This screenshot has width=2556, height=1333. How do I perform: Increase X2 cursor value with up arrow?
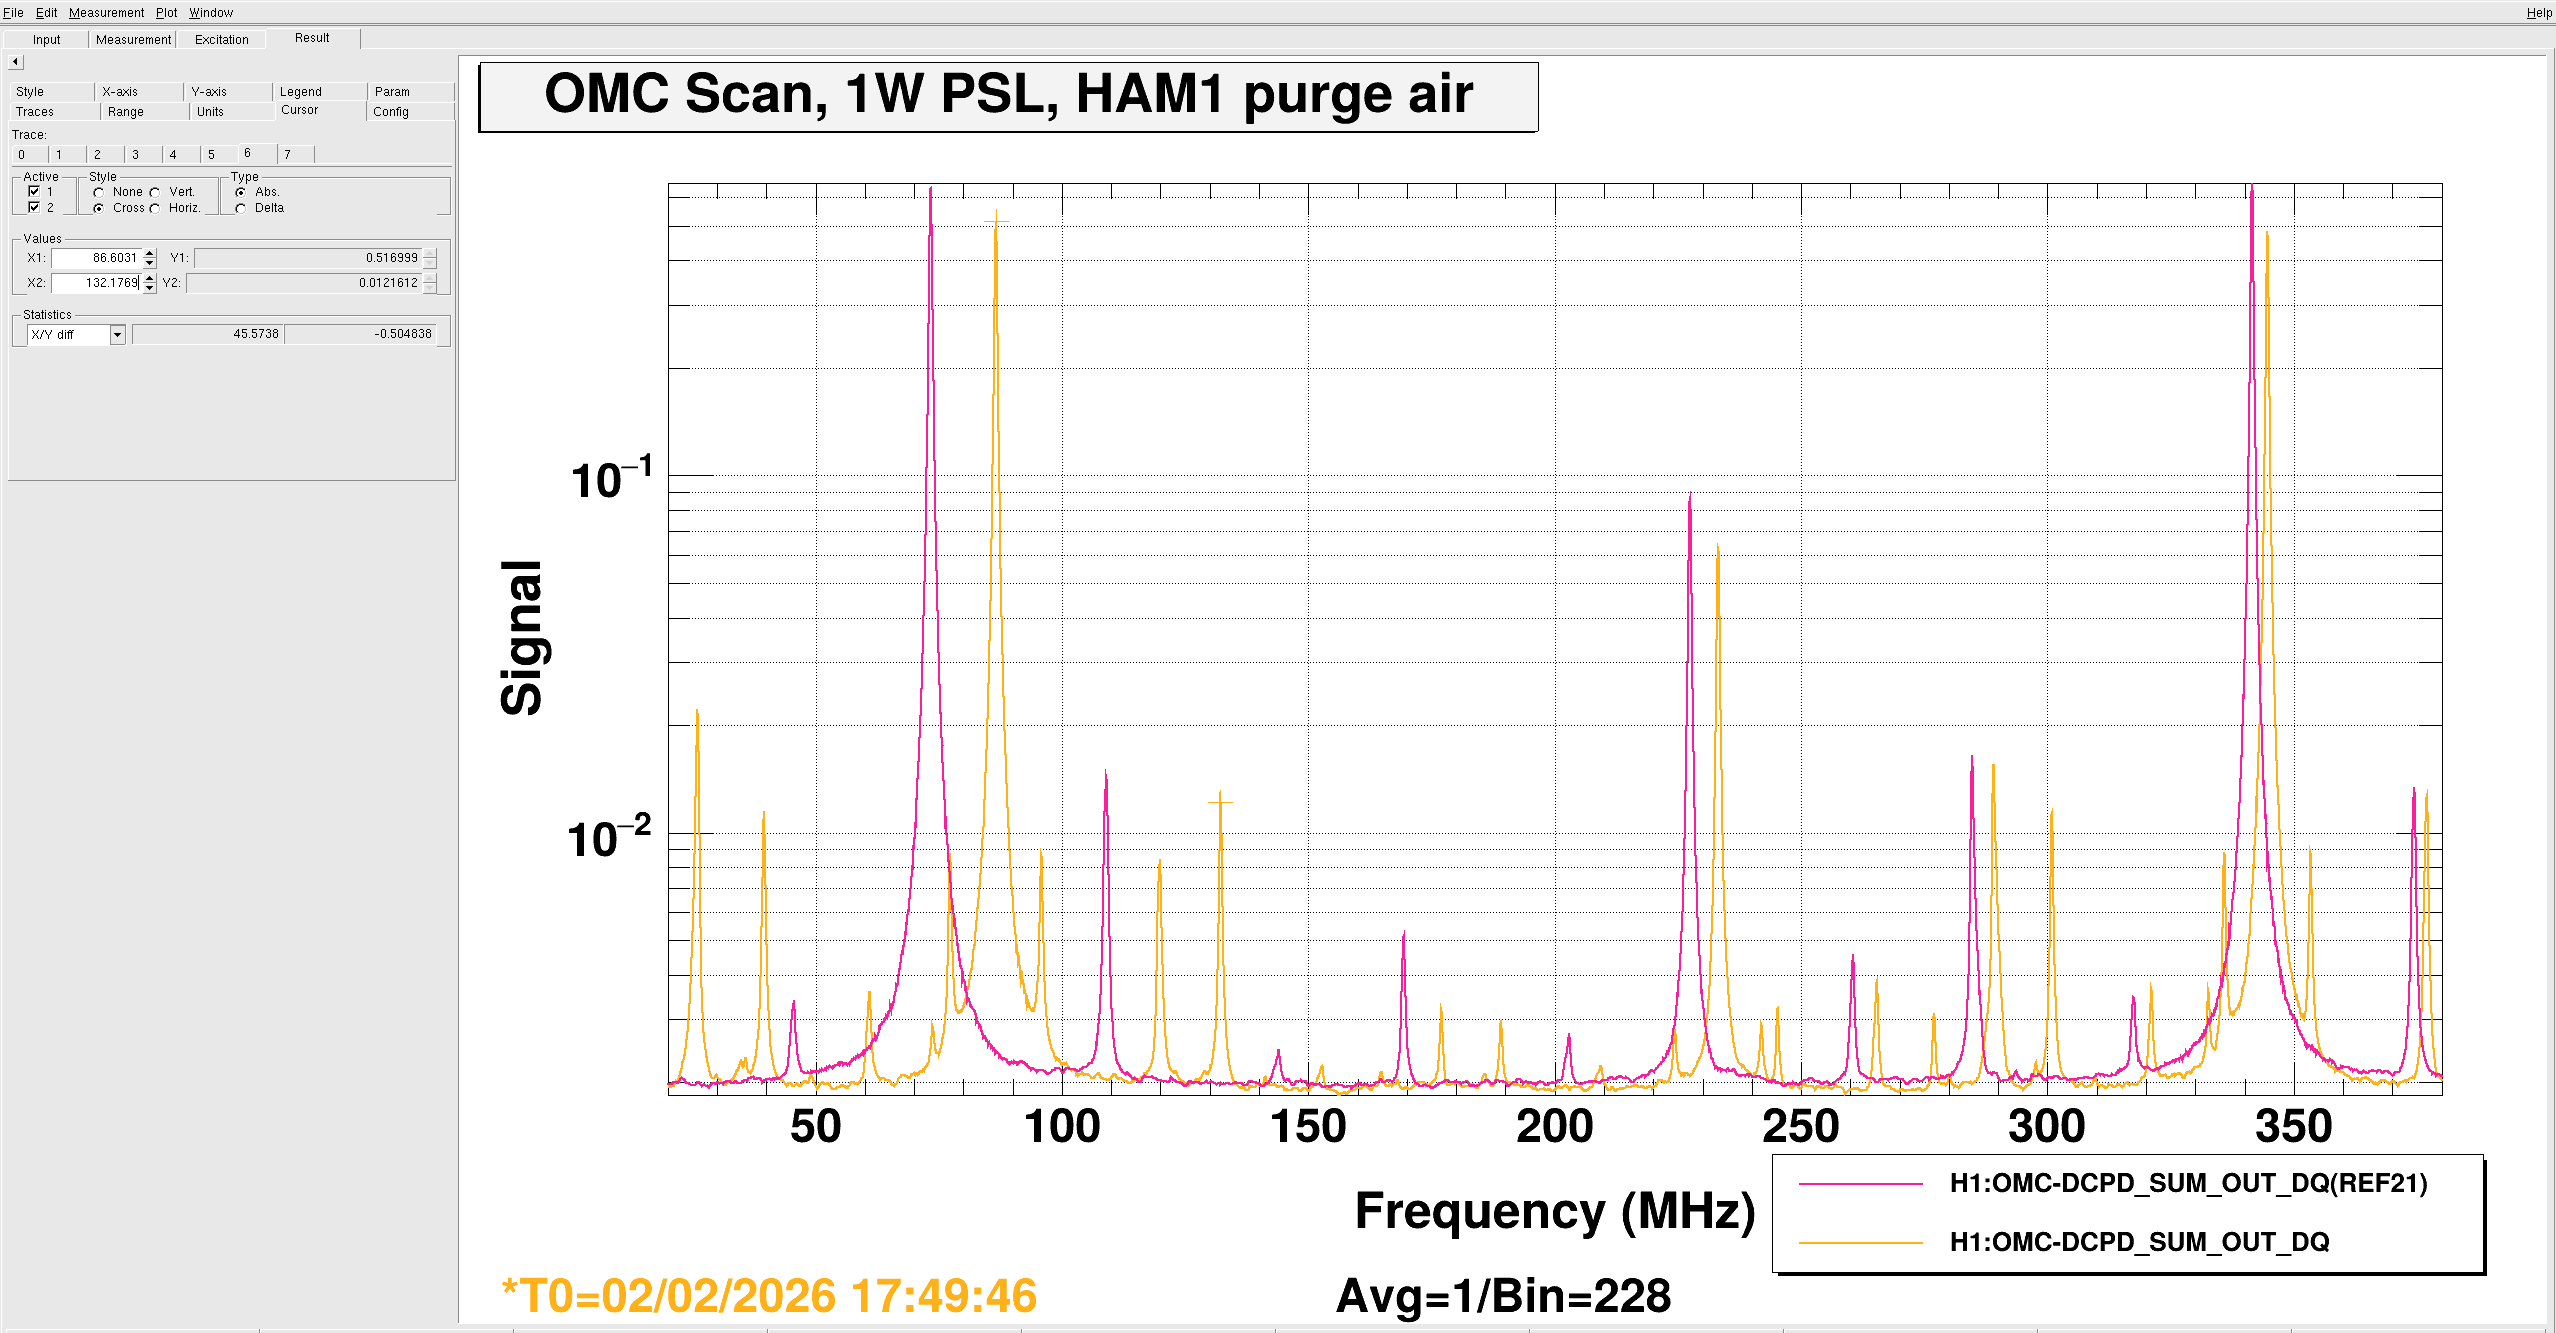click(x=150, y=278)
